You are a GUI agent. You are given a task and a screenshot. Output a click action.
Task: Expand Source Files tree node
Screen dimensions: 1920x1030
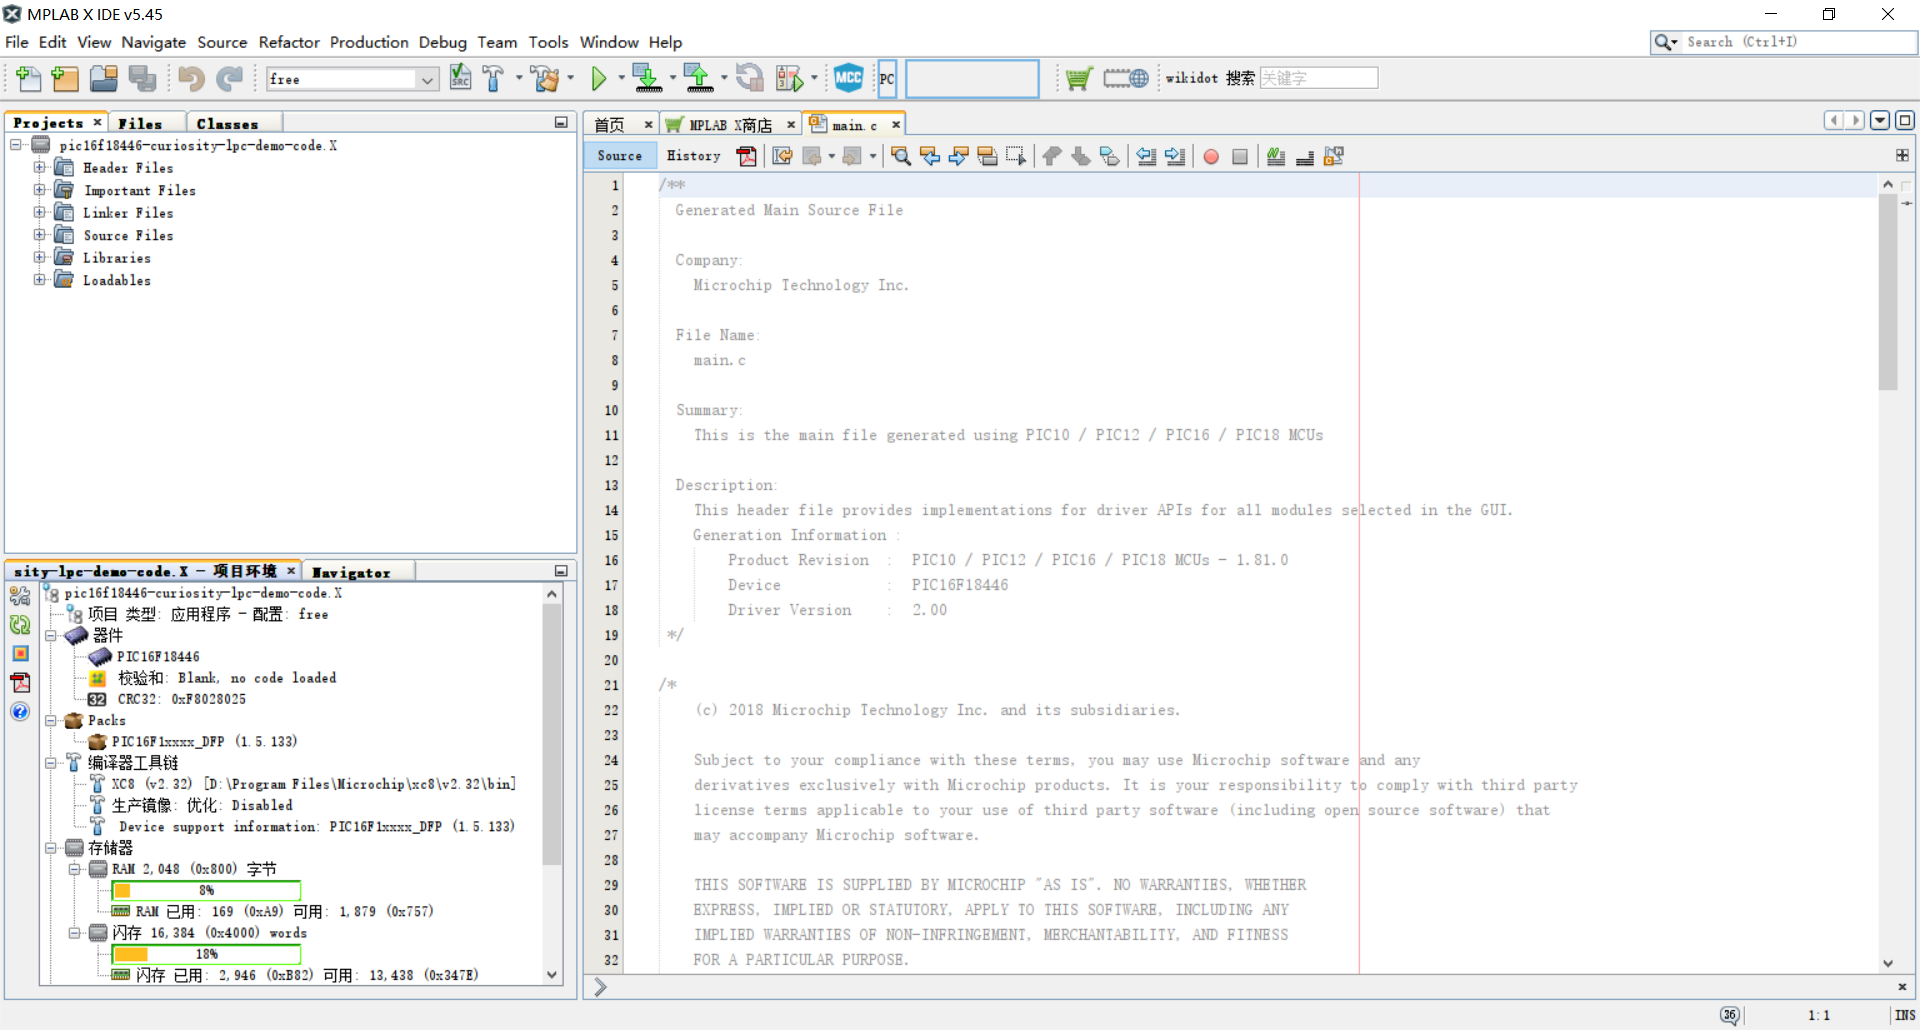point(39,234)
